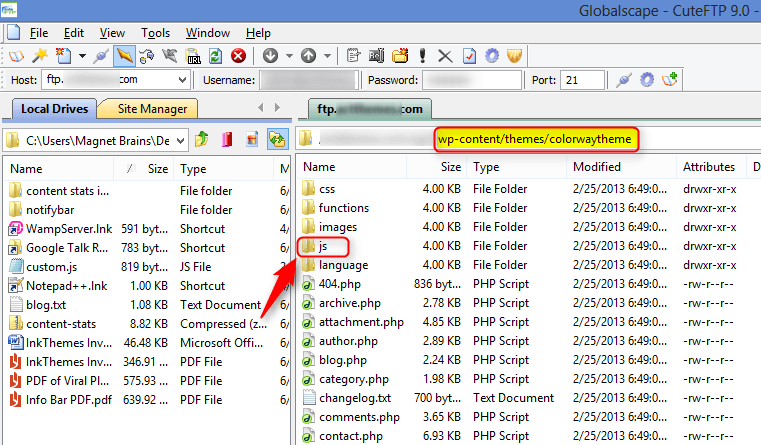Open the Edit menu
This screenshot has height=445, width=761.
point(74,33)
